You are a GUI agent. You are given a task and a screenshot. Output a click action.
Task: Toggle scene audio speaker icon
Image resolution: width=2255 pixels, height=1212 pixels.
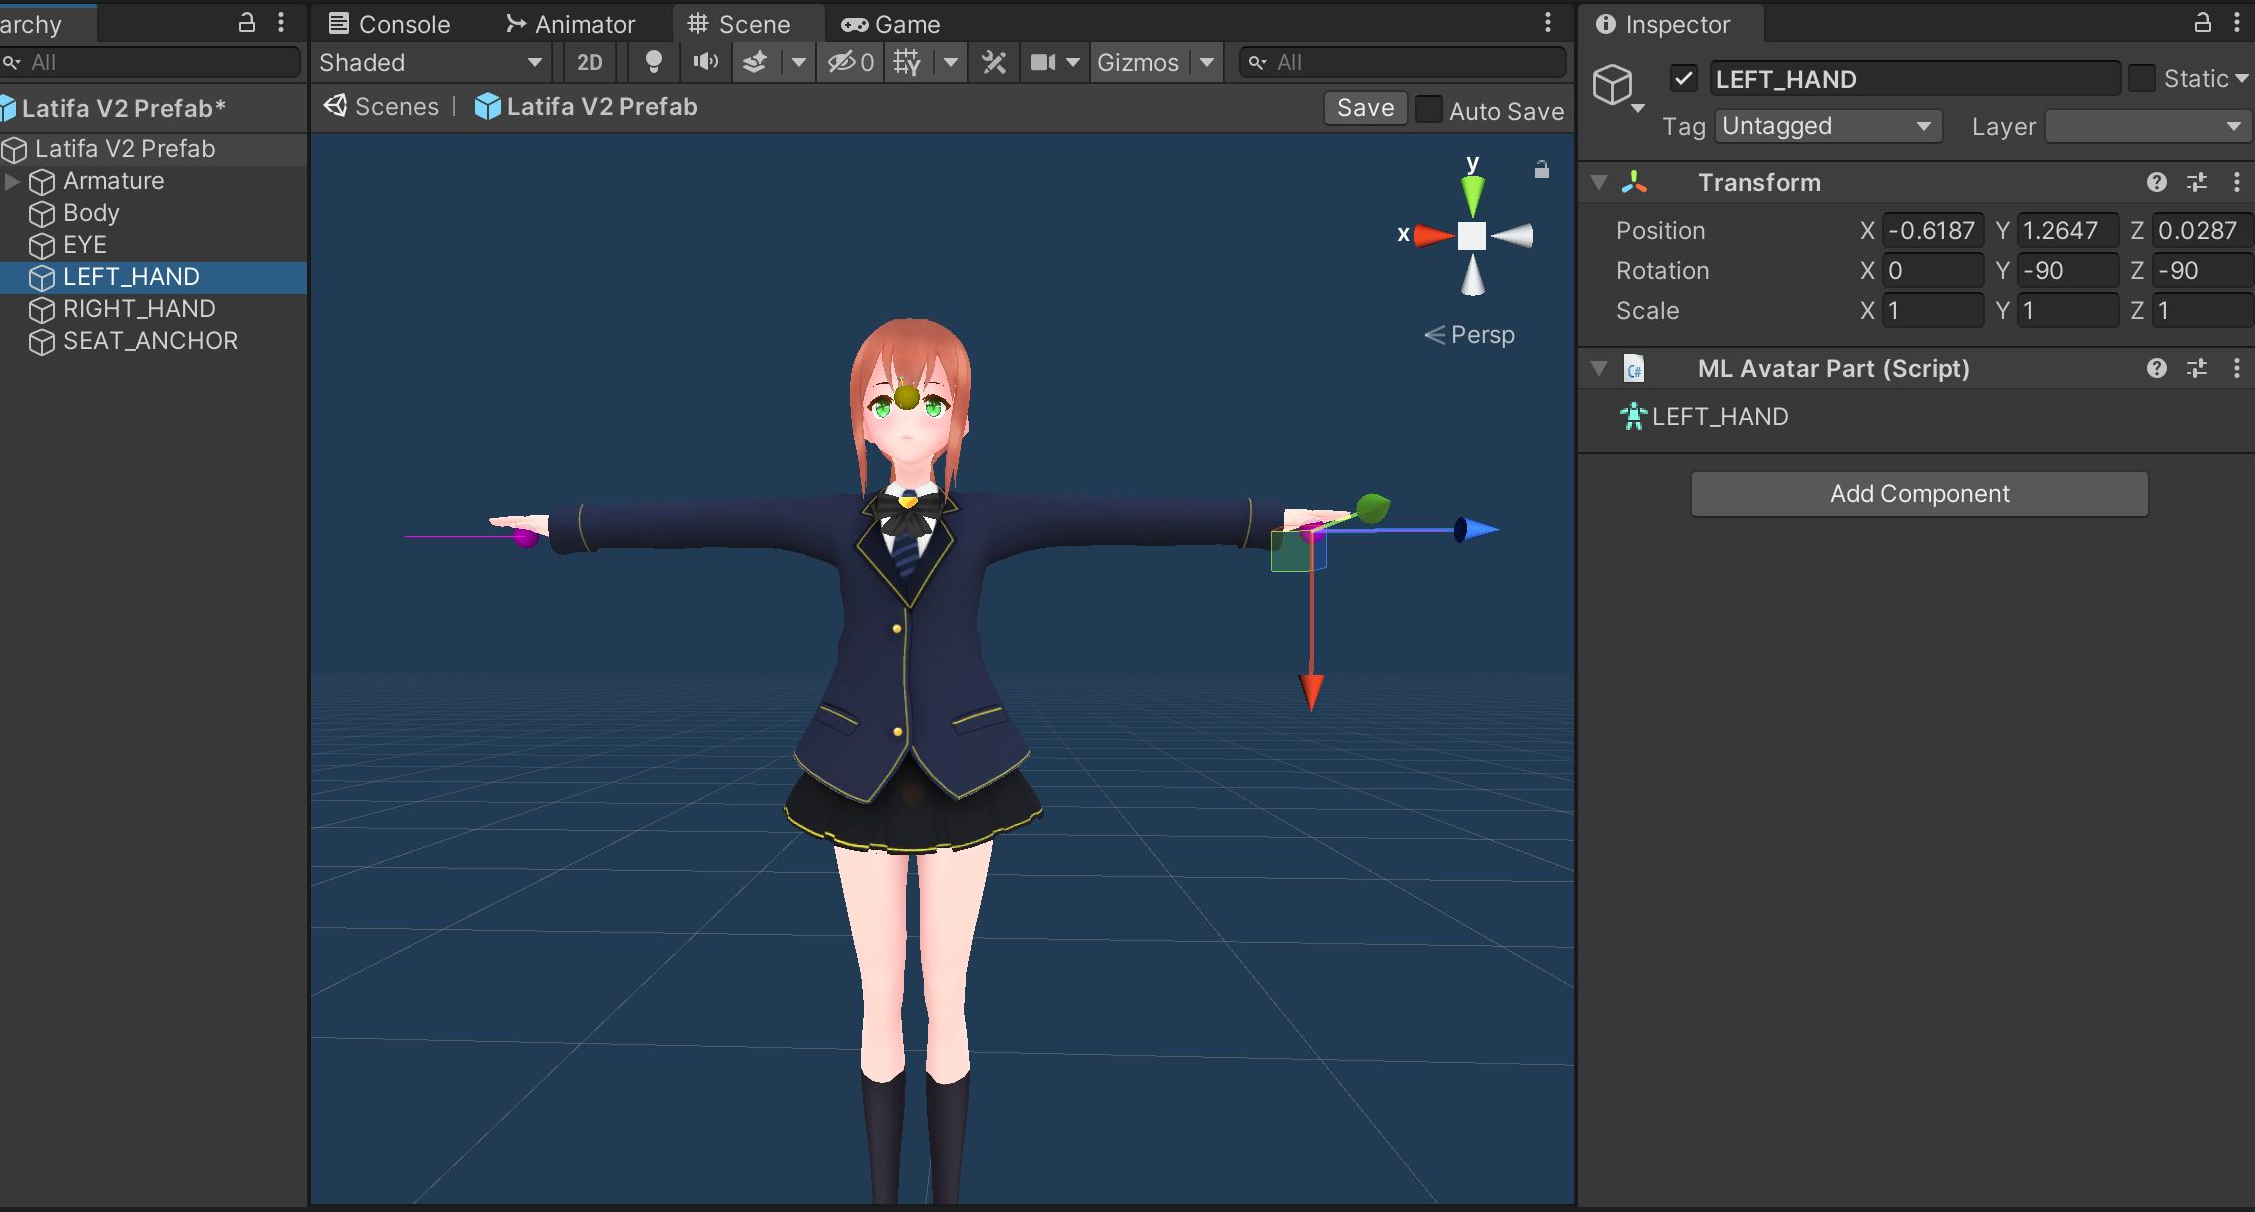pos(705,62)
